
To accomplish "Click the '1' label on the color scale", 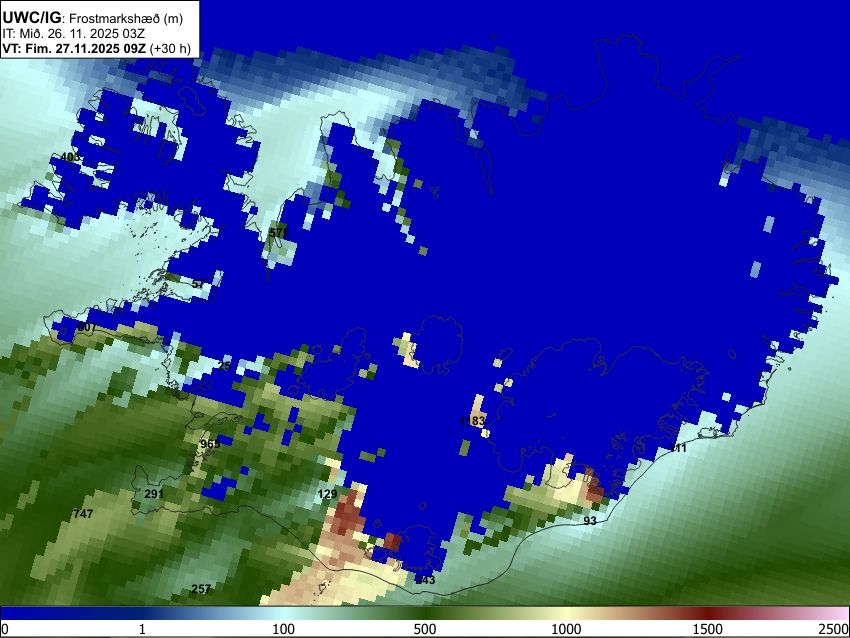I will (x=142, y=629).
